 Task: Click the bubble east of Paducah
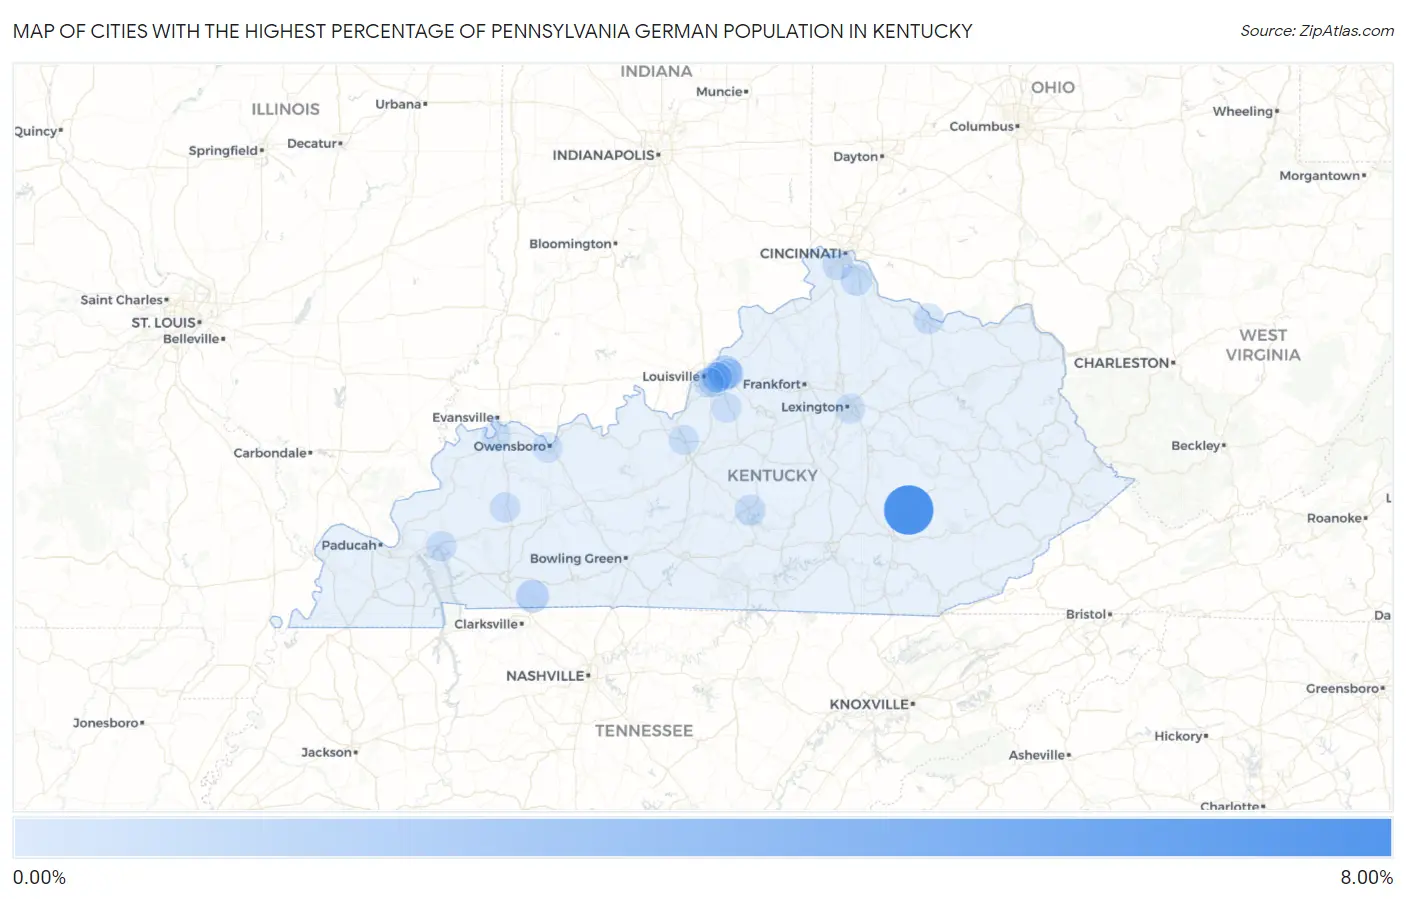click(441, 547)
